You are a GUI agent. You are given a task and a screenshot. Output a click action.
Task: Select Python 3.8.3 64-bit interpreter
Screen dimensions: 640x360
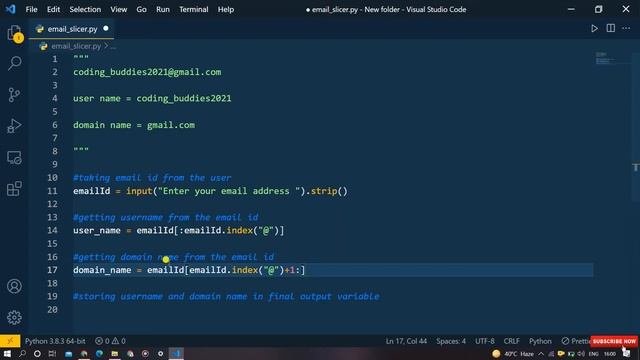coord(55,341)
